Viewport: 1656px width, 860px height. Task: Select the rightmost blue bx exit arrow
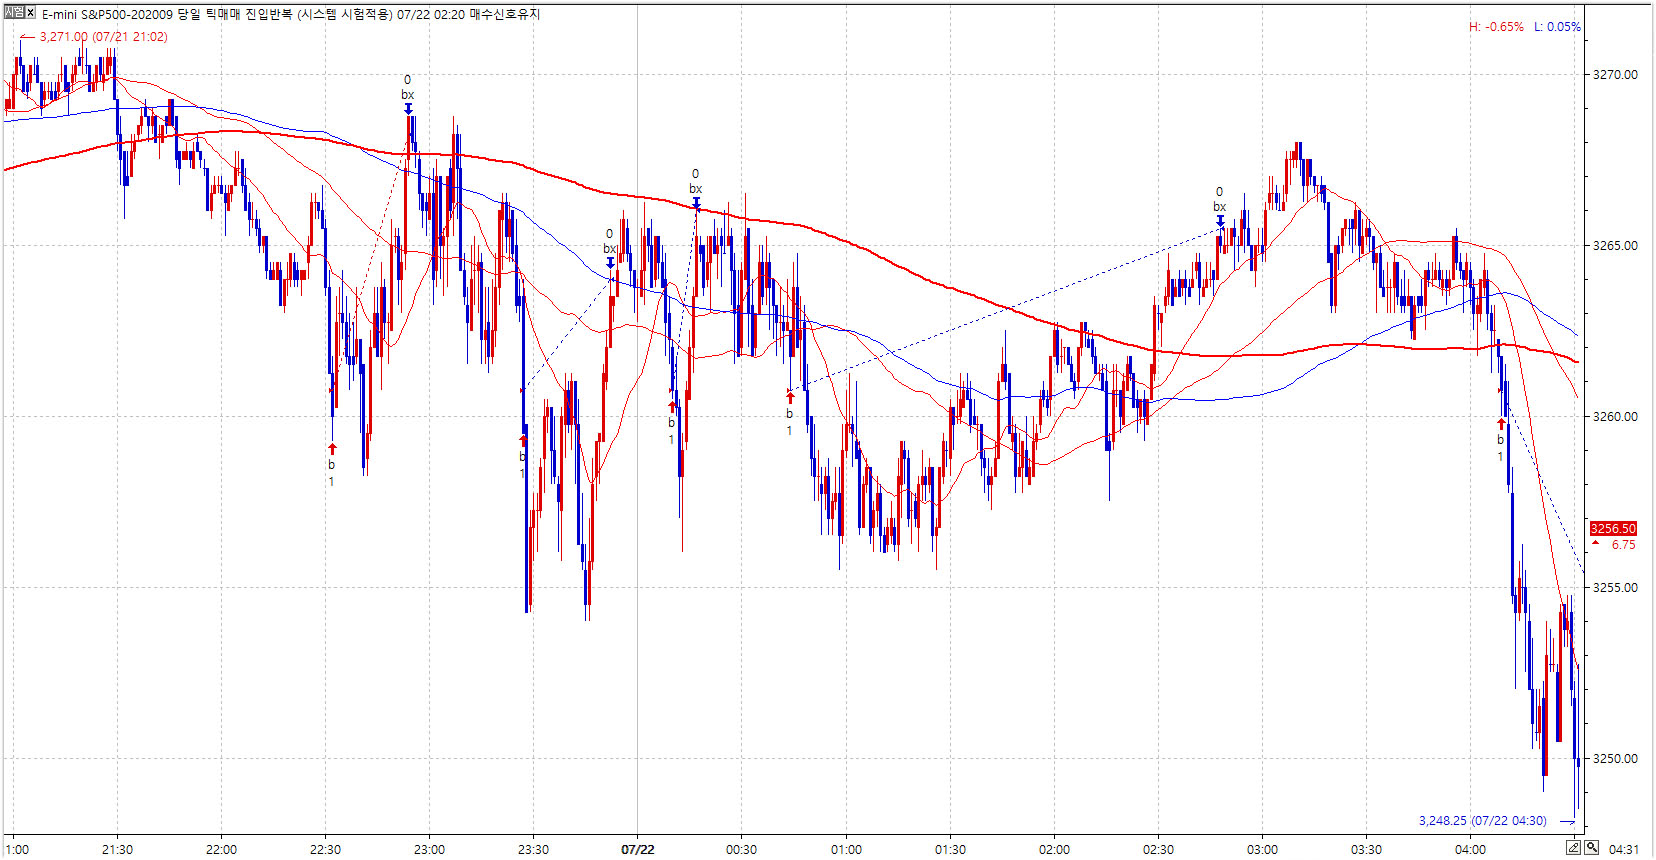(x=1220, y=221)
